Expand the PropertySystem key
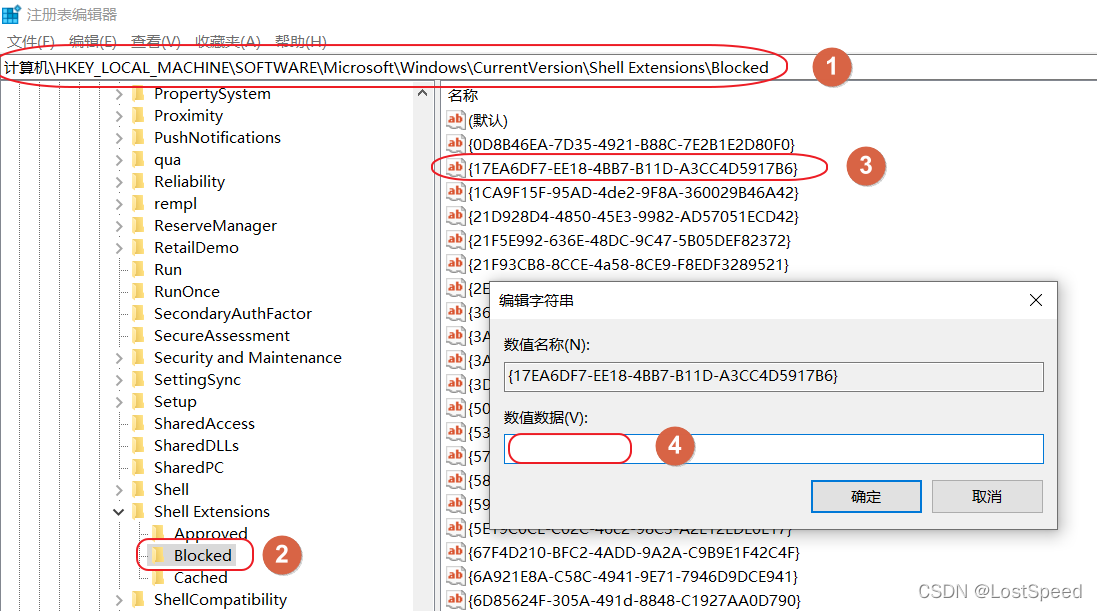 [118, 94]
